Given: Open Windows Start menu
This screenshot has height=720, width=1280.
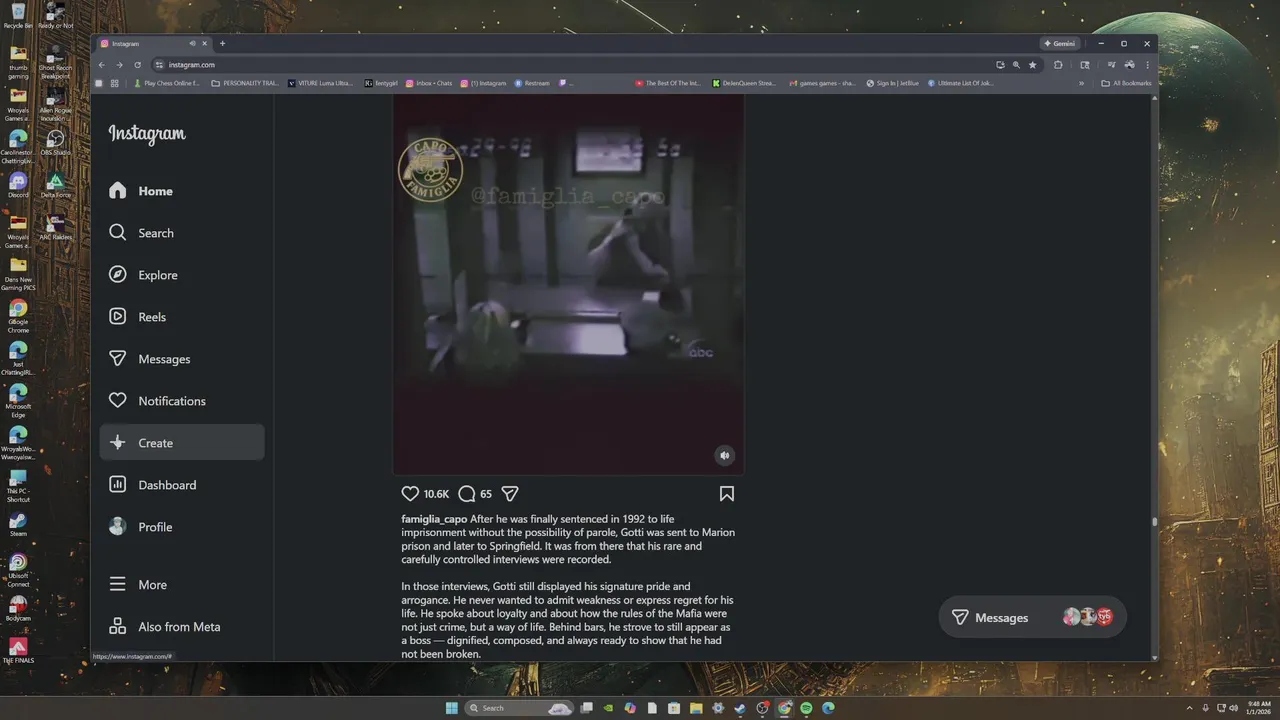Looking at the screenshot, I should (452, 708).
